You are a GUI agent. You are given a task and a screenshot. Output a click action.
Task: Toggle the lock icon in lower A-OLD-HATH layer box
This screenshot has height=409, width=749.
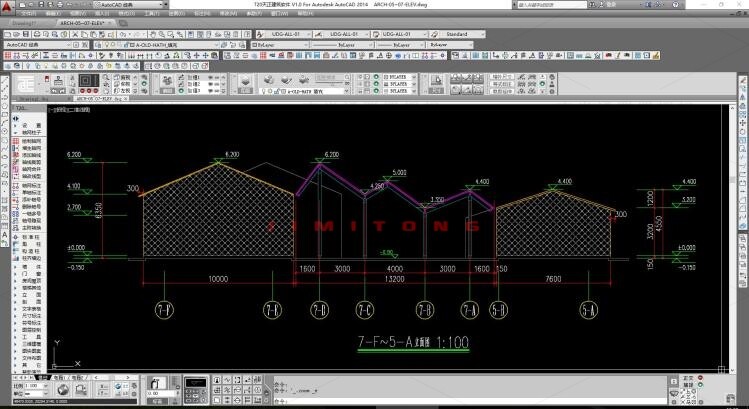[276, 91]
